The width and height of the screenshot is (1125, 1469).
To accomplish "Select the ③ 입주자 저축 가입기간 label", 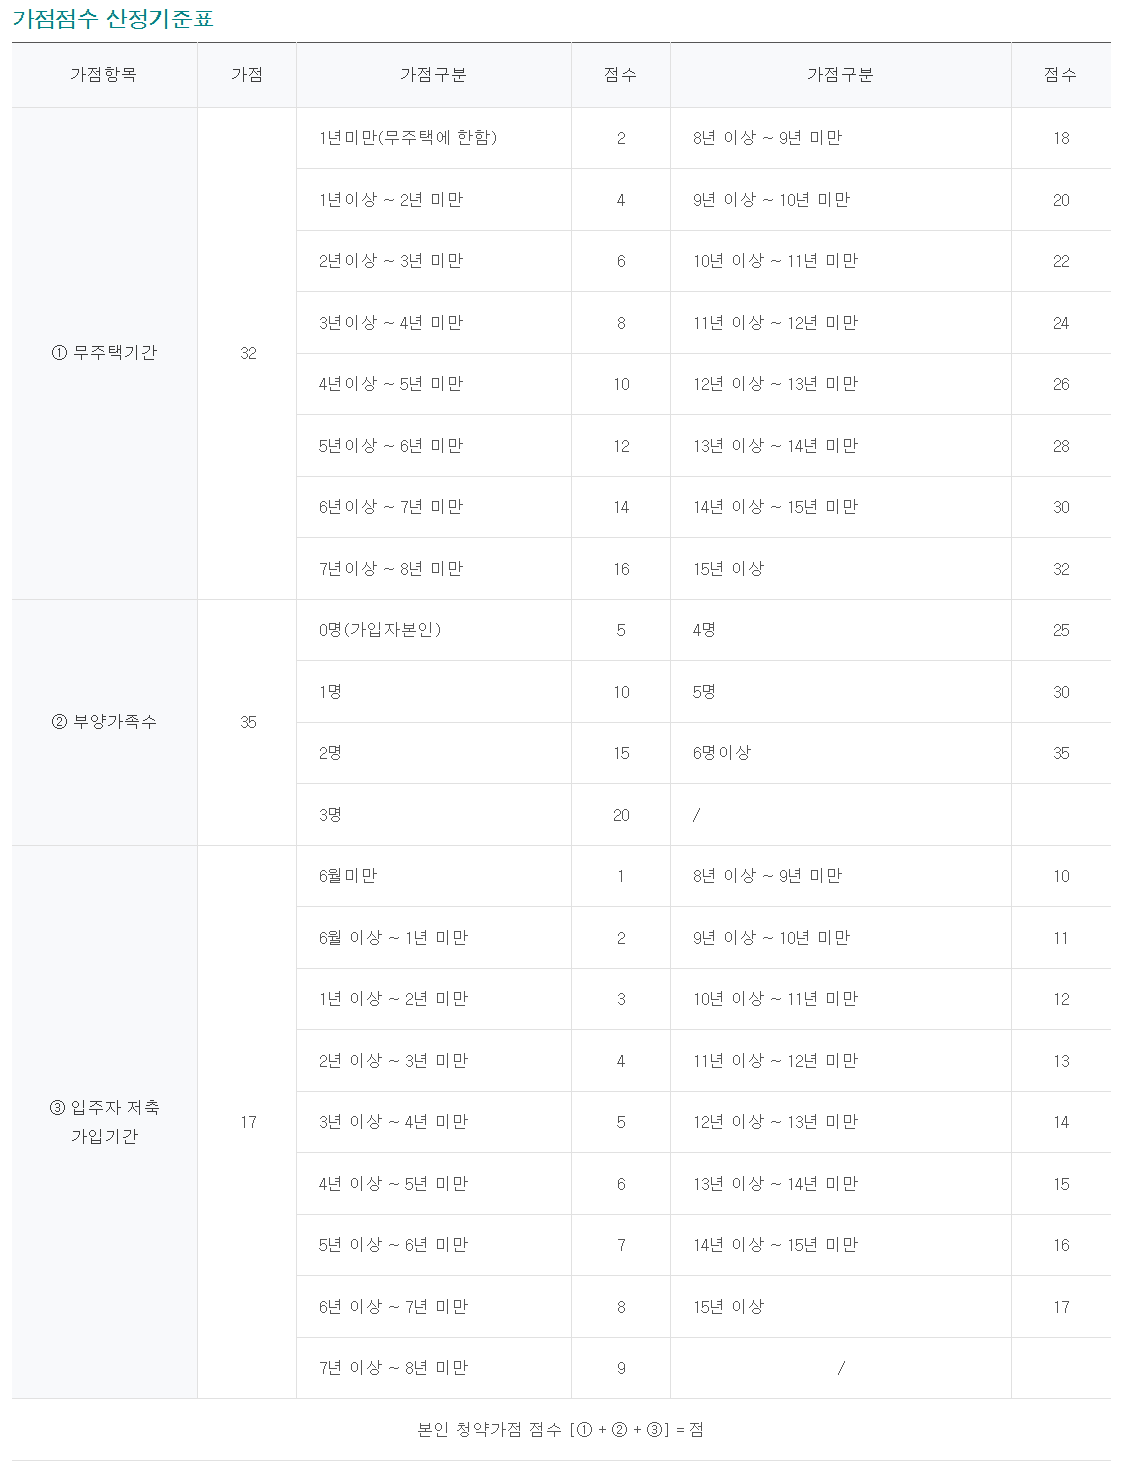I will pyautogui.click(x=105, y=1122).
